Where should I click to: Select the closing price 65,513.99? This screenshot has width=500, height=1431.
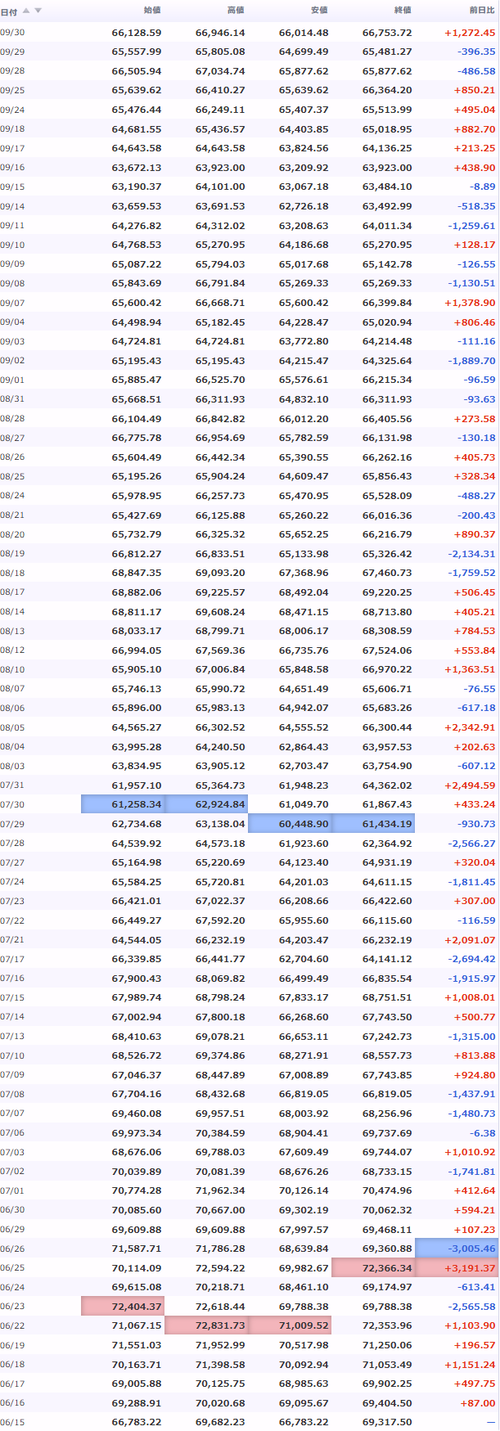(x=387, y=109)
